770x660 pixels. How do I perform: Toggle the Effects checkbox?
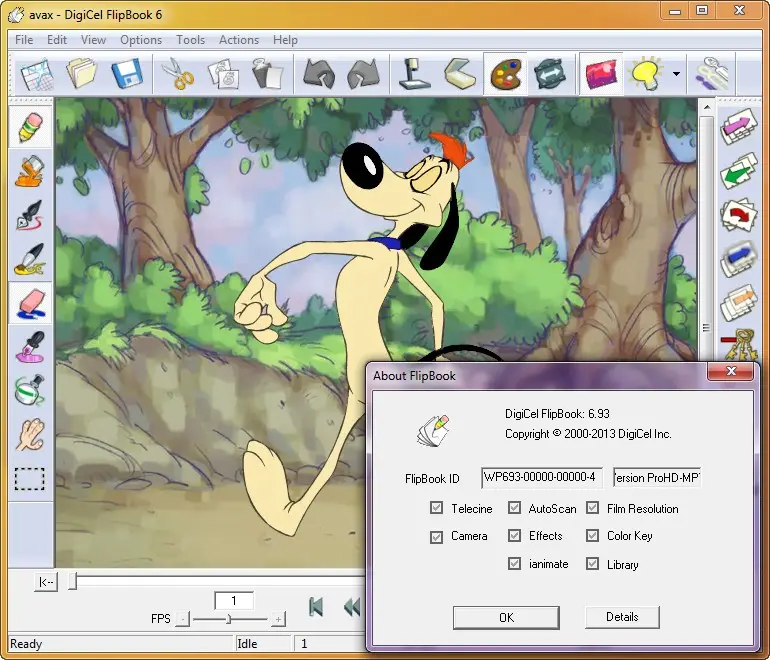point(514,535)
